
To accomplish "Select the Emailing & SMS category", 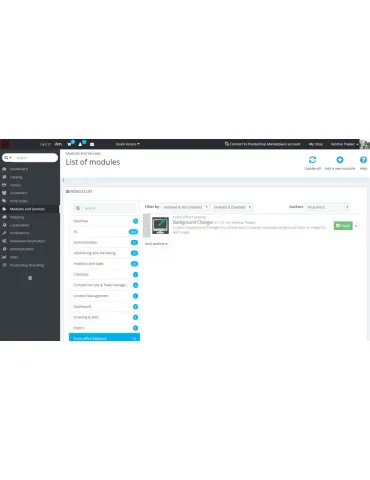I will point(104,317).
